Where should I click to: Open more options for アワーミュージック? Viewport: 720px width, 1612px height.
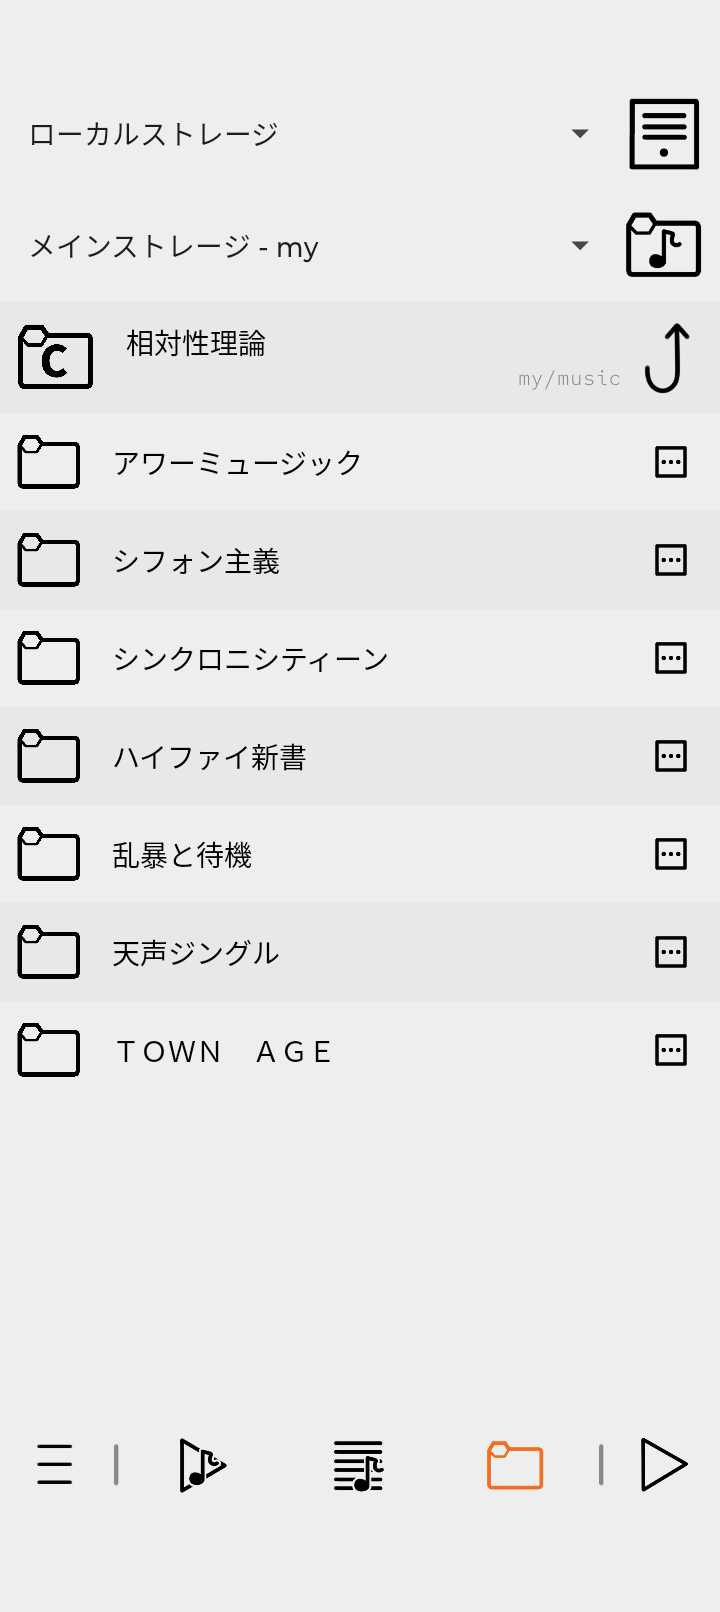pyautogui.click(x=670, y=462)
